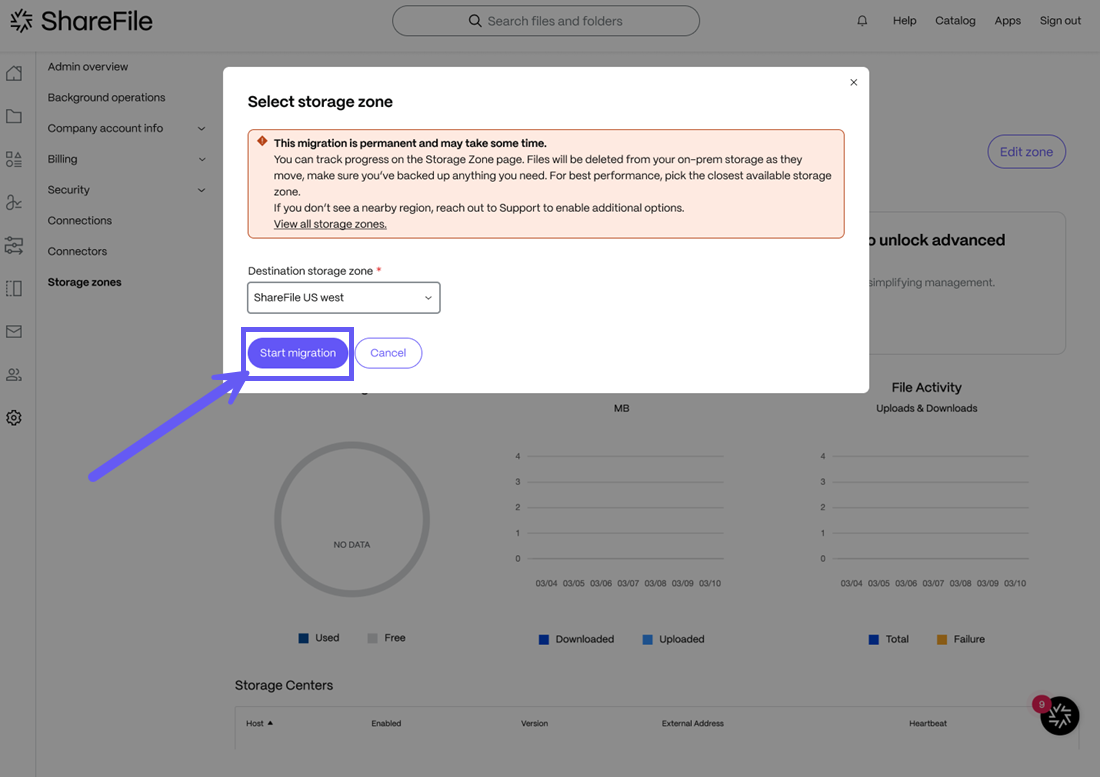Image resolution: width=1100 pixels, height=777 pixels.
Task: Toggle the Downloaded legend swatch
Action: (x=544, y=640)
